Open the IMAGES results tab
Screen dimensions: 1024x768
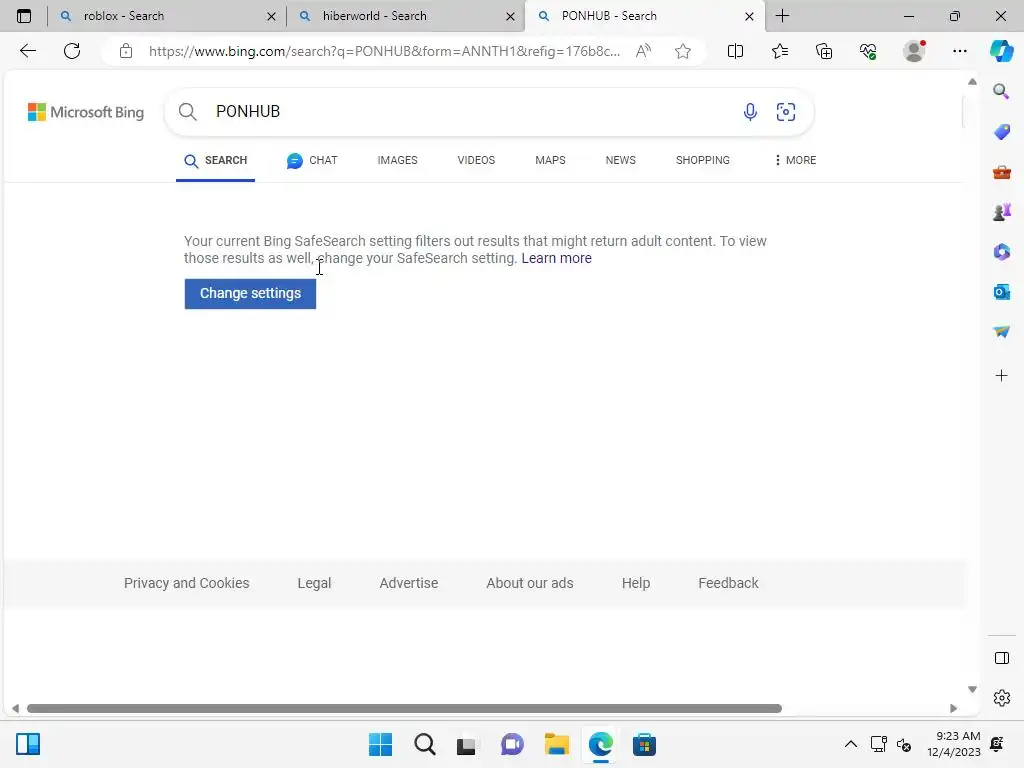[397, 161]
